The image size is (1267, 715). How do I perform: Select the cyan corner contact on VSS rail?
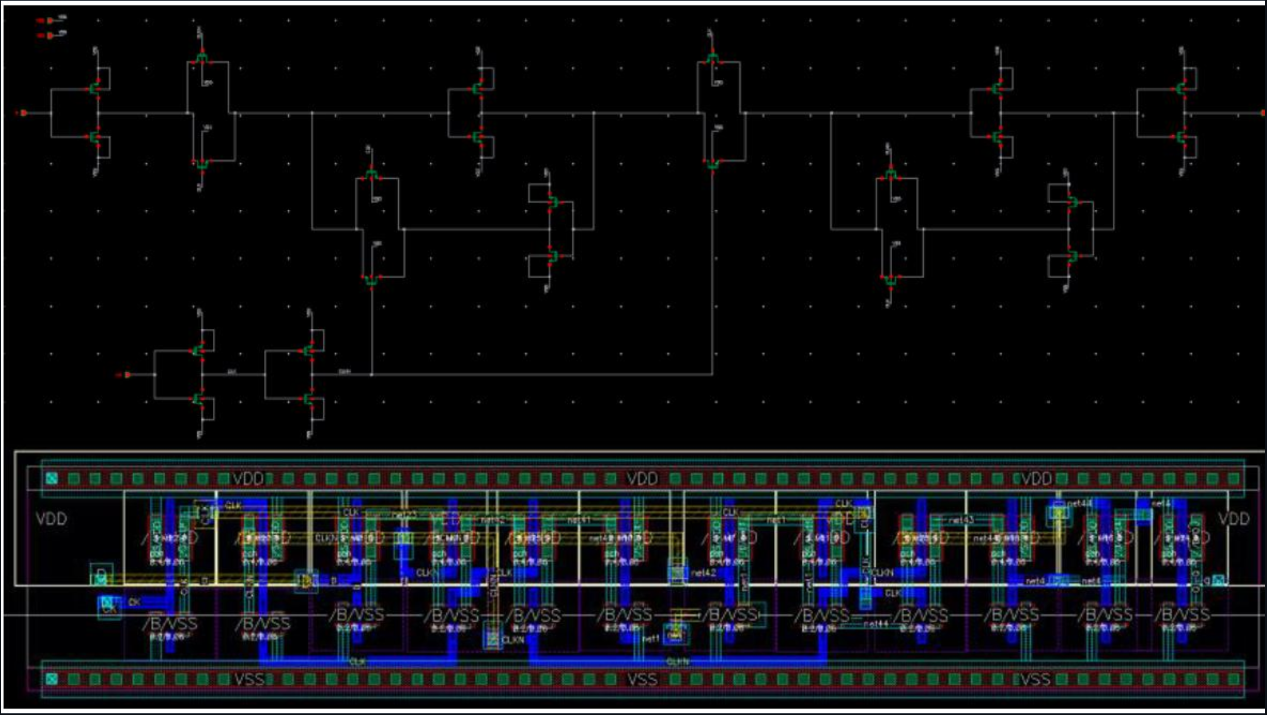(52, 680)
